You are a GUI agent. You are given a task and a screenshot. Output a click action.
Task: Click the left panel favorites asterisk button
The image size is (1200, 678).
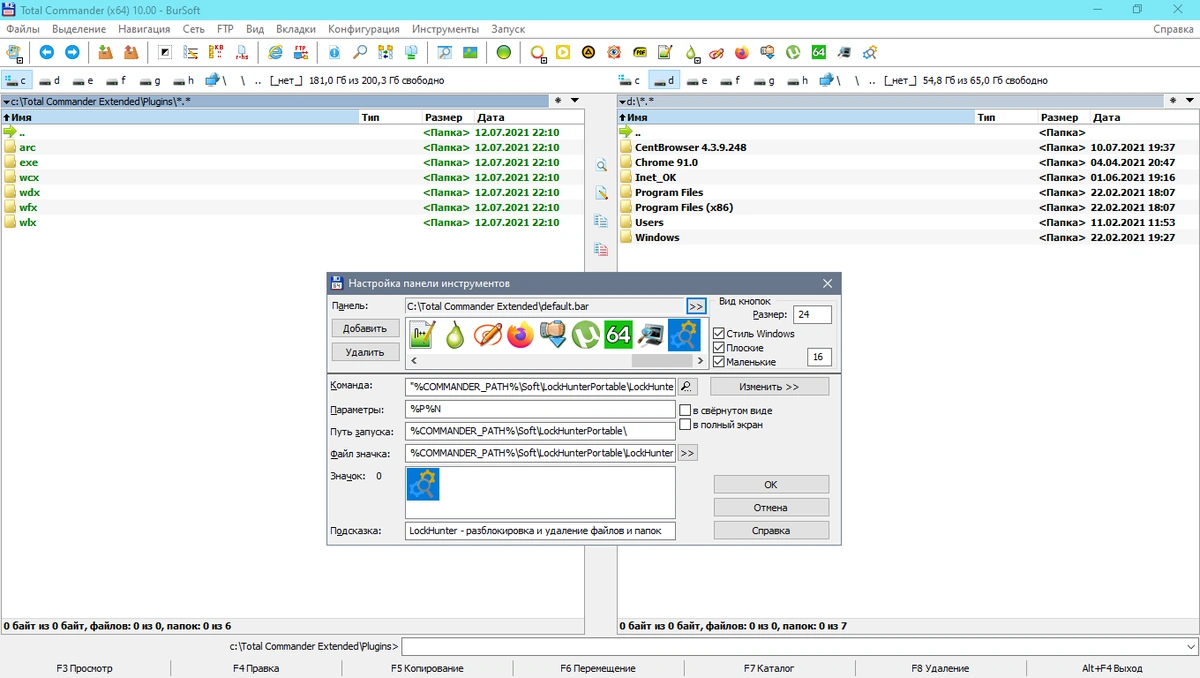pos(558,101)
